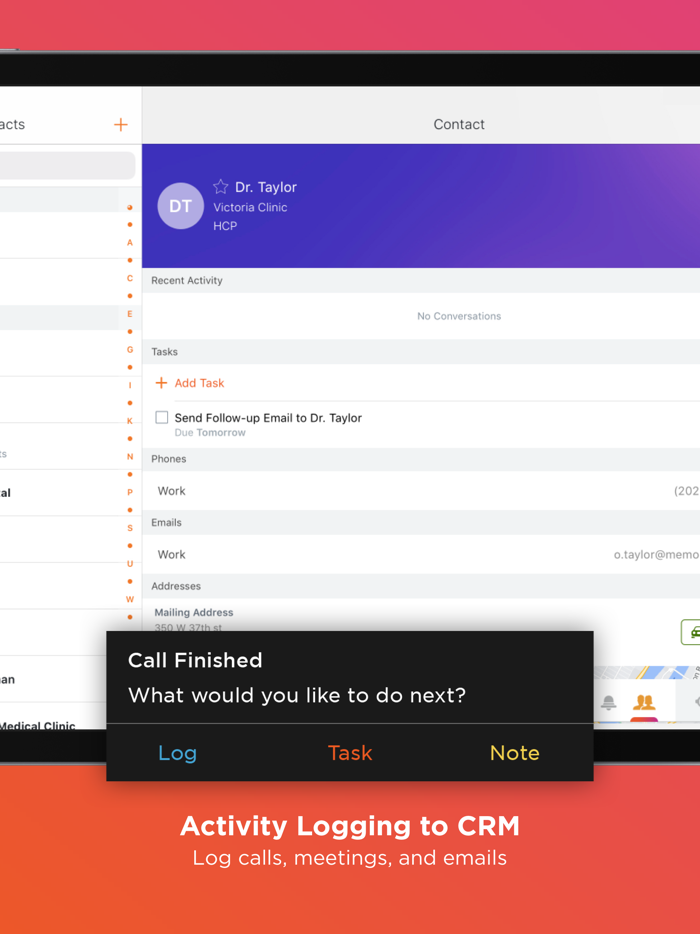The width and height of the screenshot is (700, 934).
Task: Click the Dr. Taylor name in header
Action: (266, 187)
